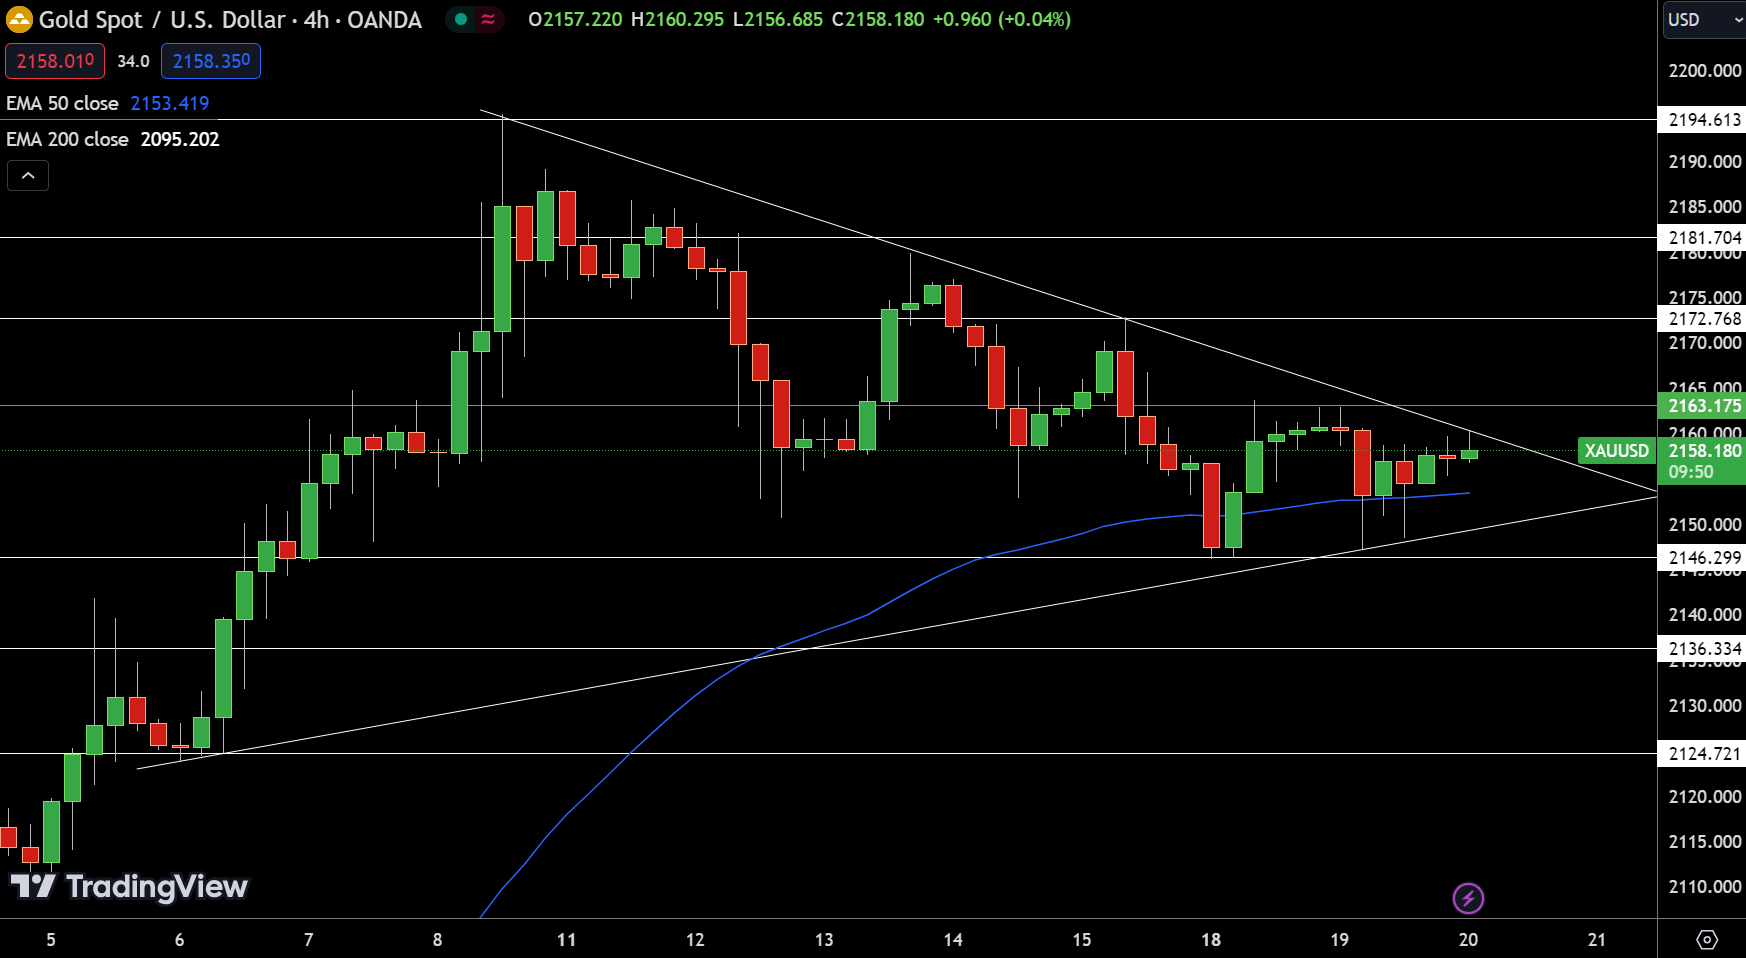Image resolution: width=1746 pixels, height=958 pixels.
Task: Click the 2136.334 price level label
Action: 1702,649
